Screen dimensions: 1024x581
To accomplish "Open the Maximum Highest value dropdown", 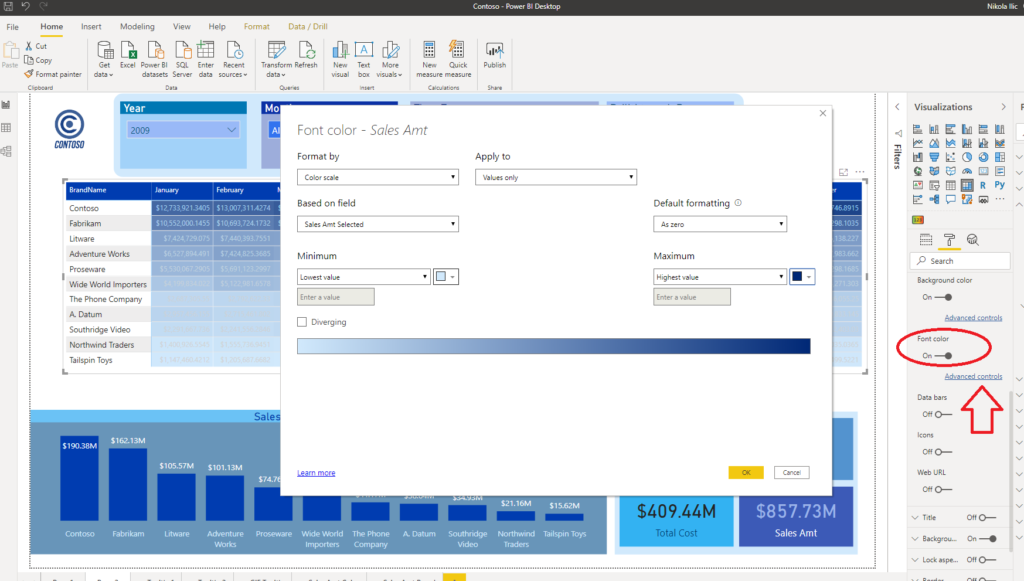I will [720, 277].
